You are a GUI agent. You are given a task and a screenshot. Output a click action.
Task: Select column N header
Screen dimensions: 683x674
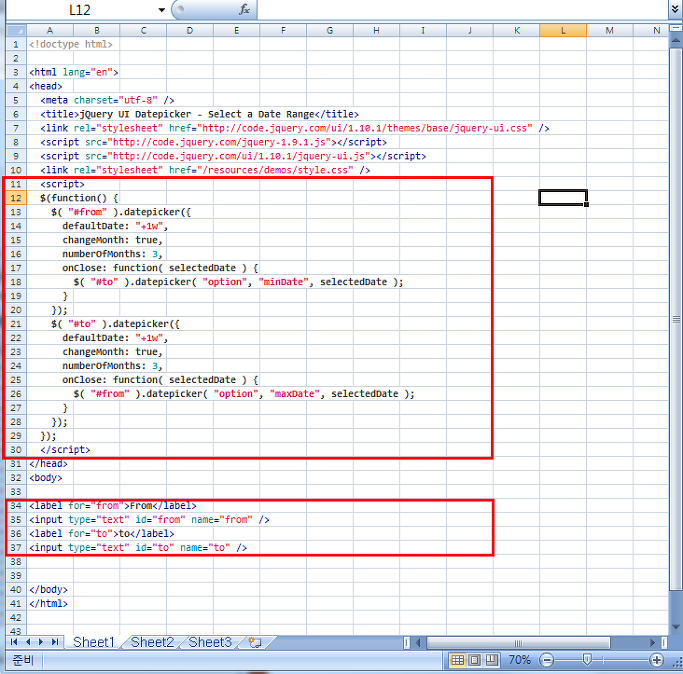651,30
